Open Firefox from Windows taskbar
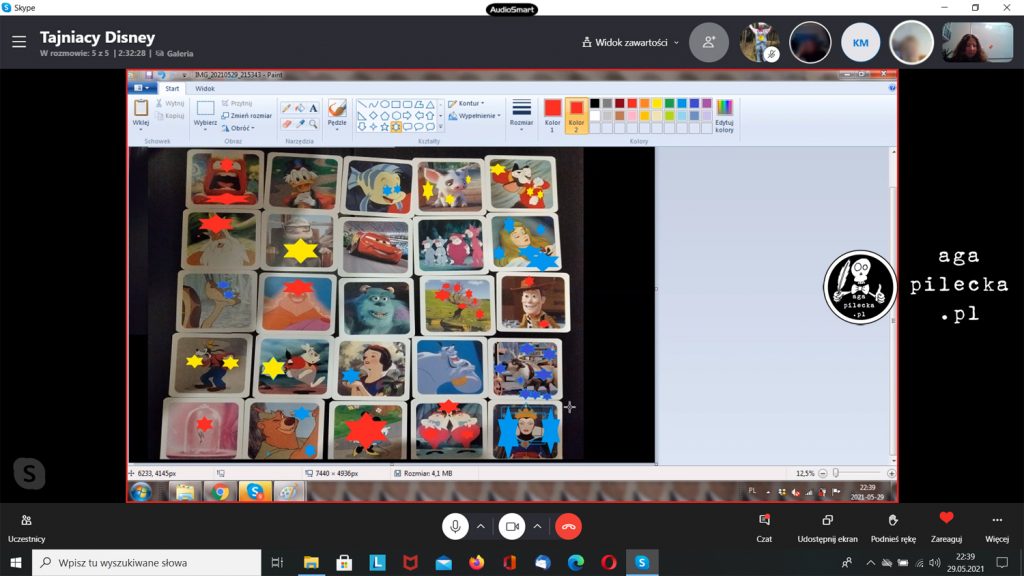This screenshot has height=576, width=1024. [x=477, y=562]
